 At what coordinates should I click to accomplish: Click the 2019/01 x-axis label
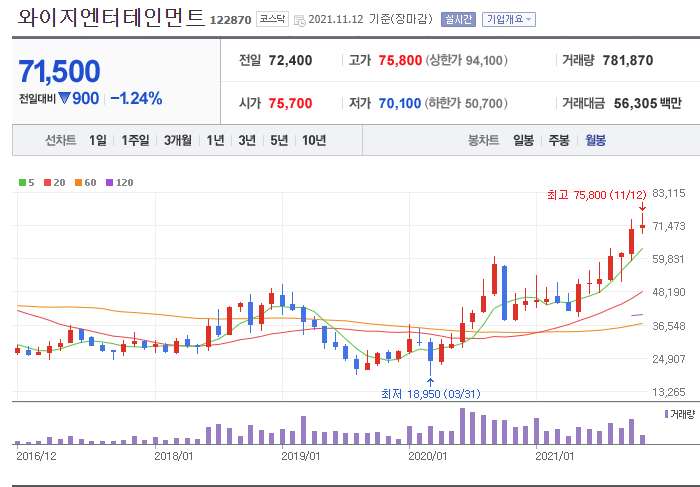300,456
